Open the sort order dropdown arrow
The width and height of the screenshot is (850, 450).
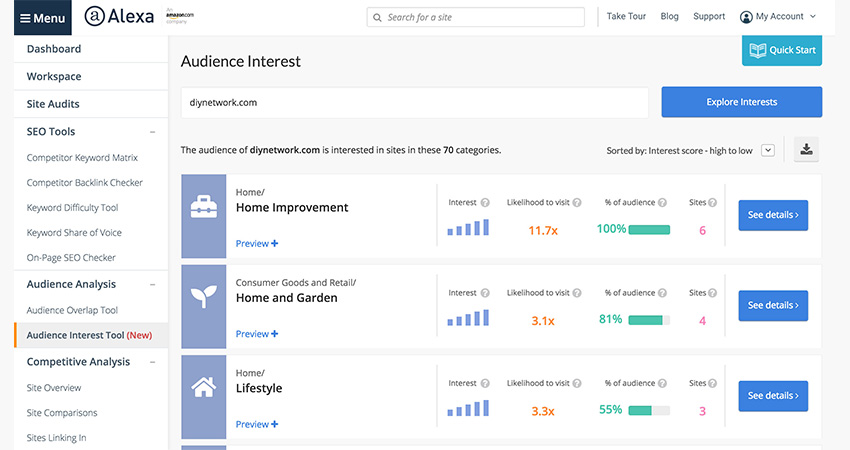pos(768,150)
